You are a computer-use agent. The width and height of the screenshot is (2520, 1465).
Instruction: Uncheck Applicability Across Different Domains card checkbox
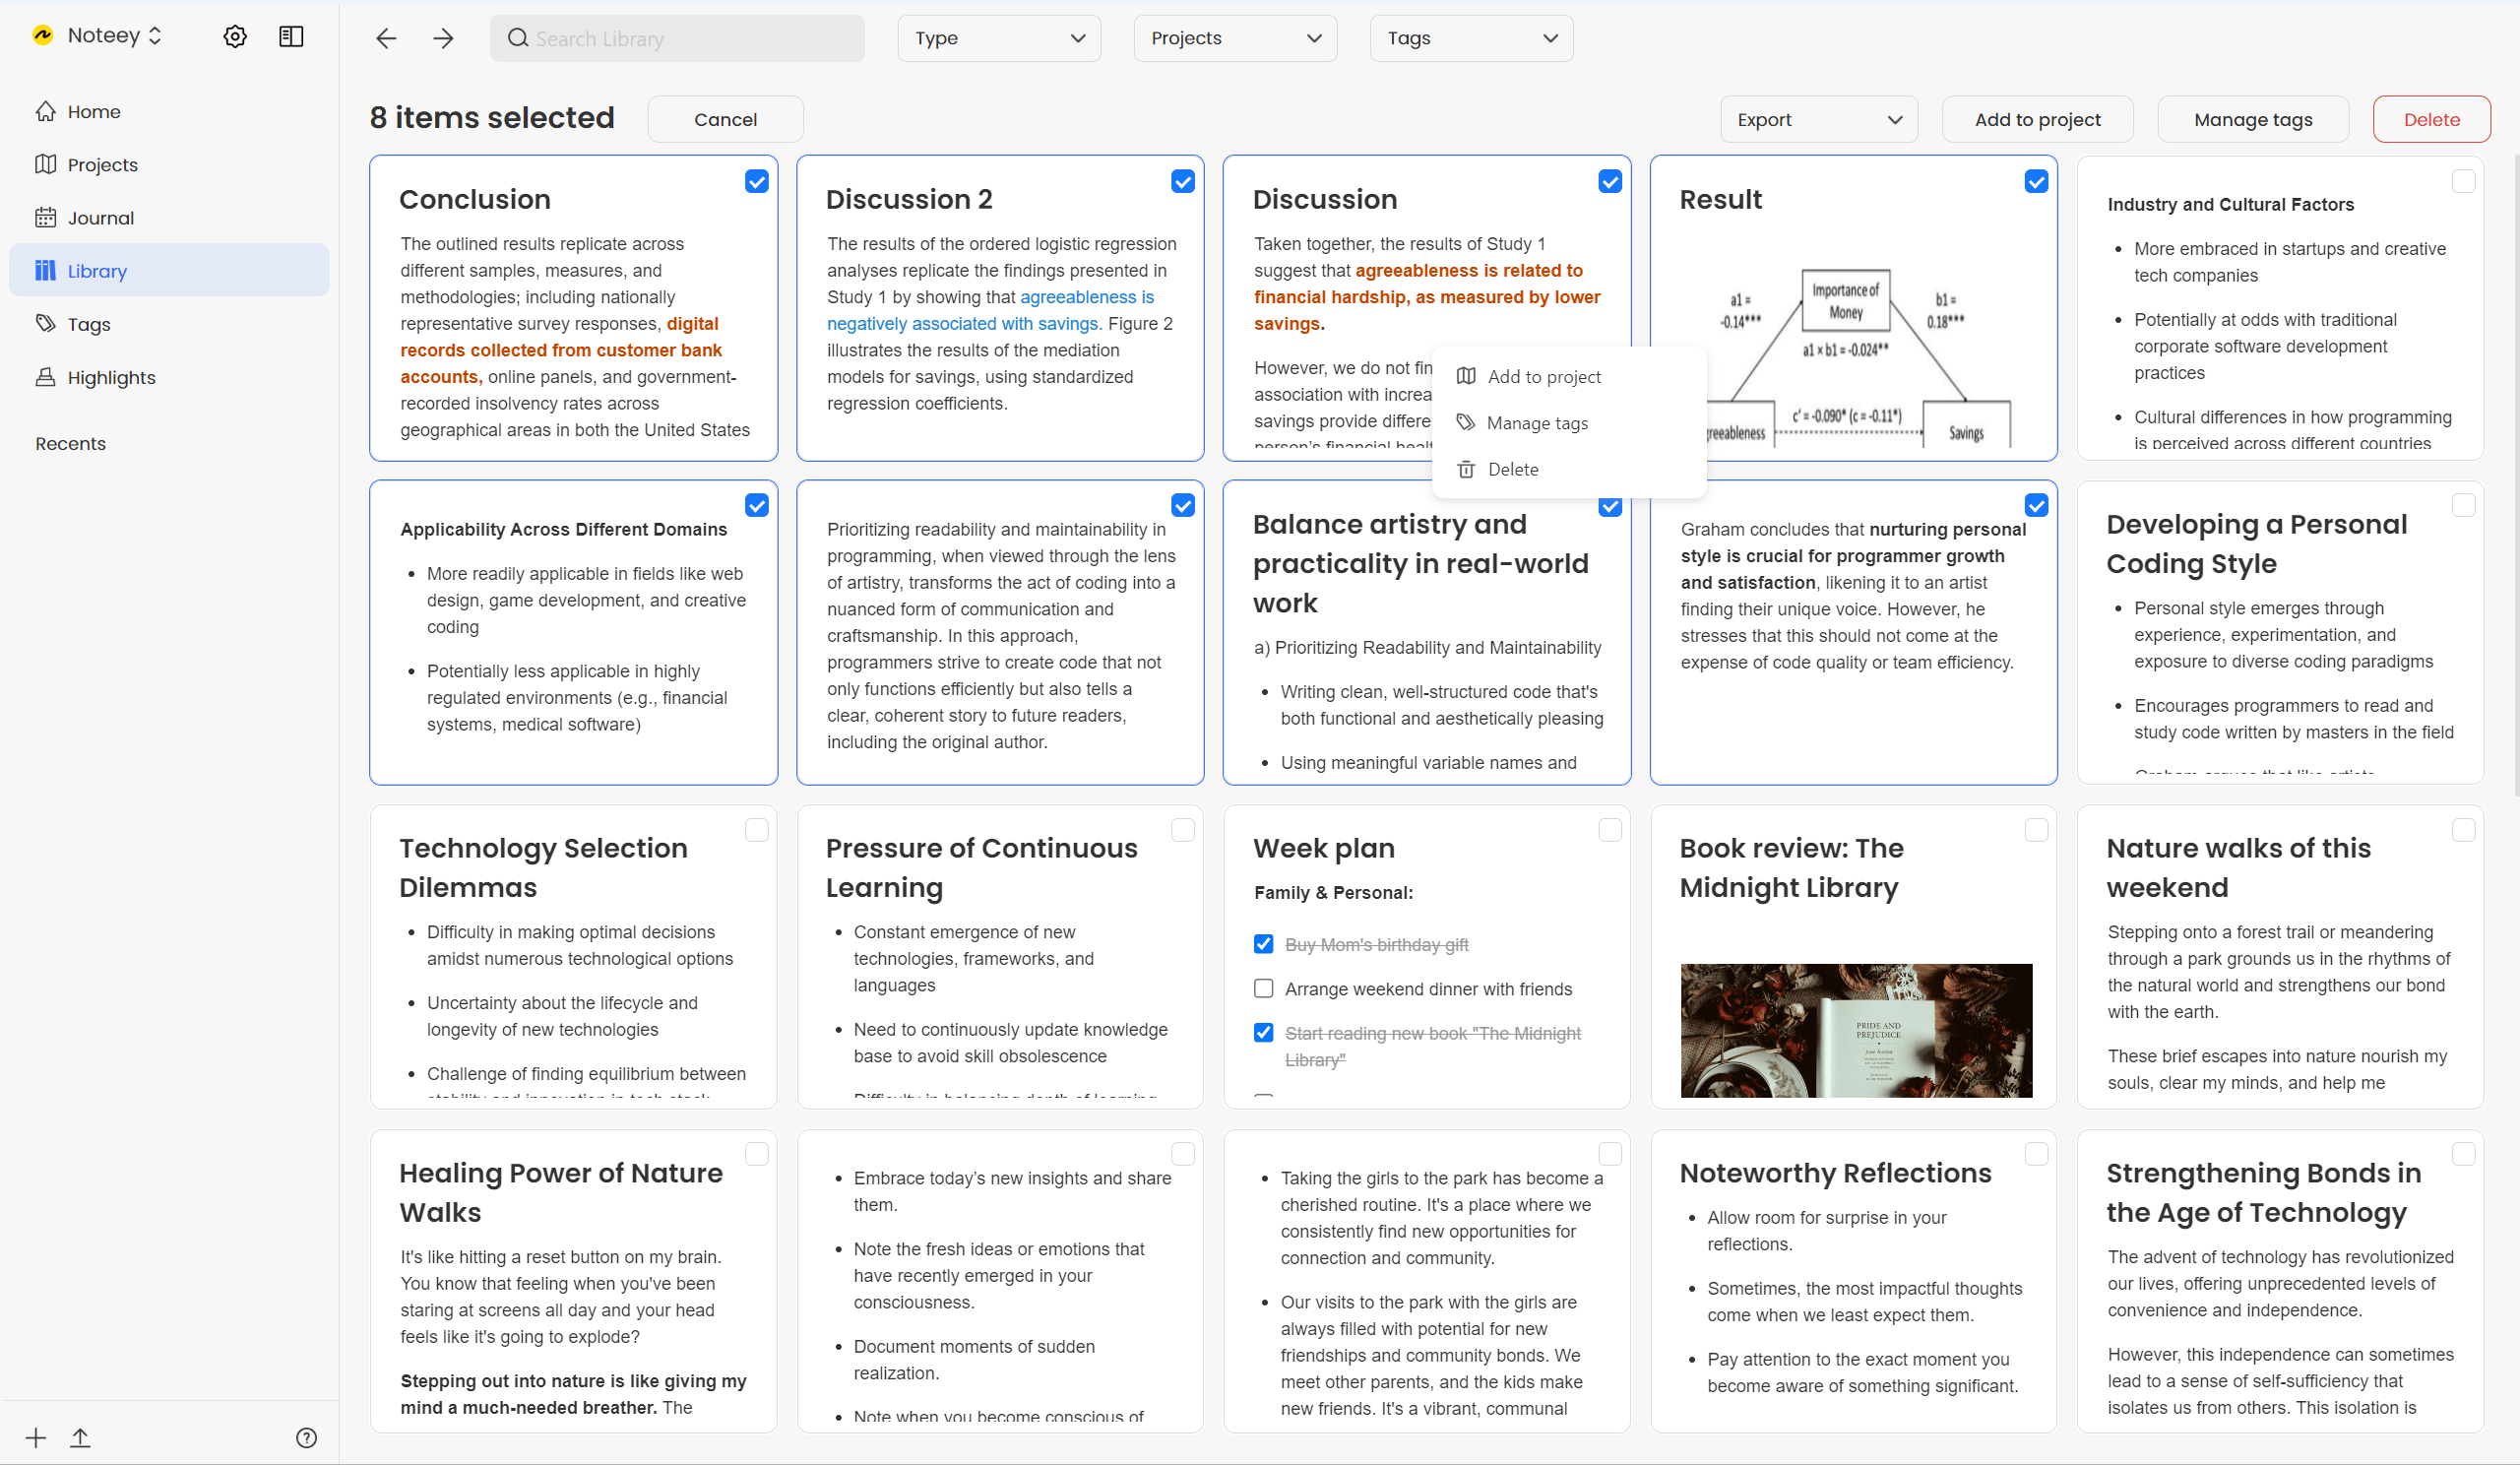[x=757, y=506]
